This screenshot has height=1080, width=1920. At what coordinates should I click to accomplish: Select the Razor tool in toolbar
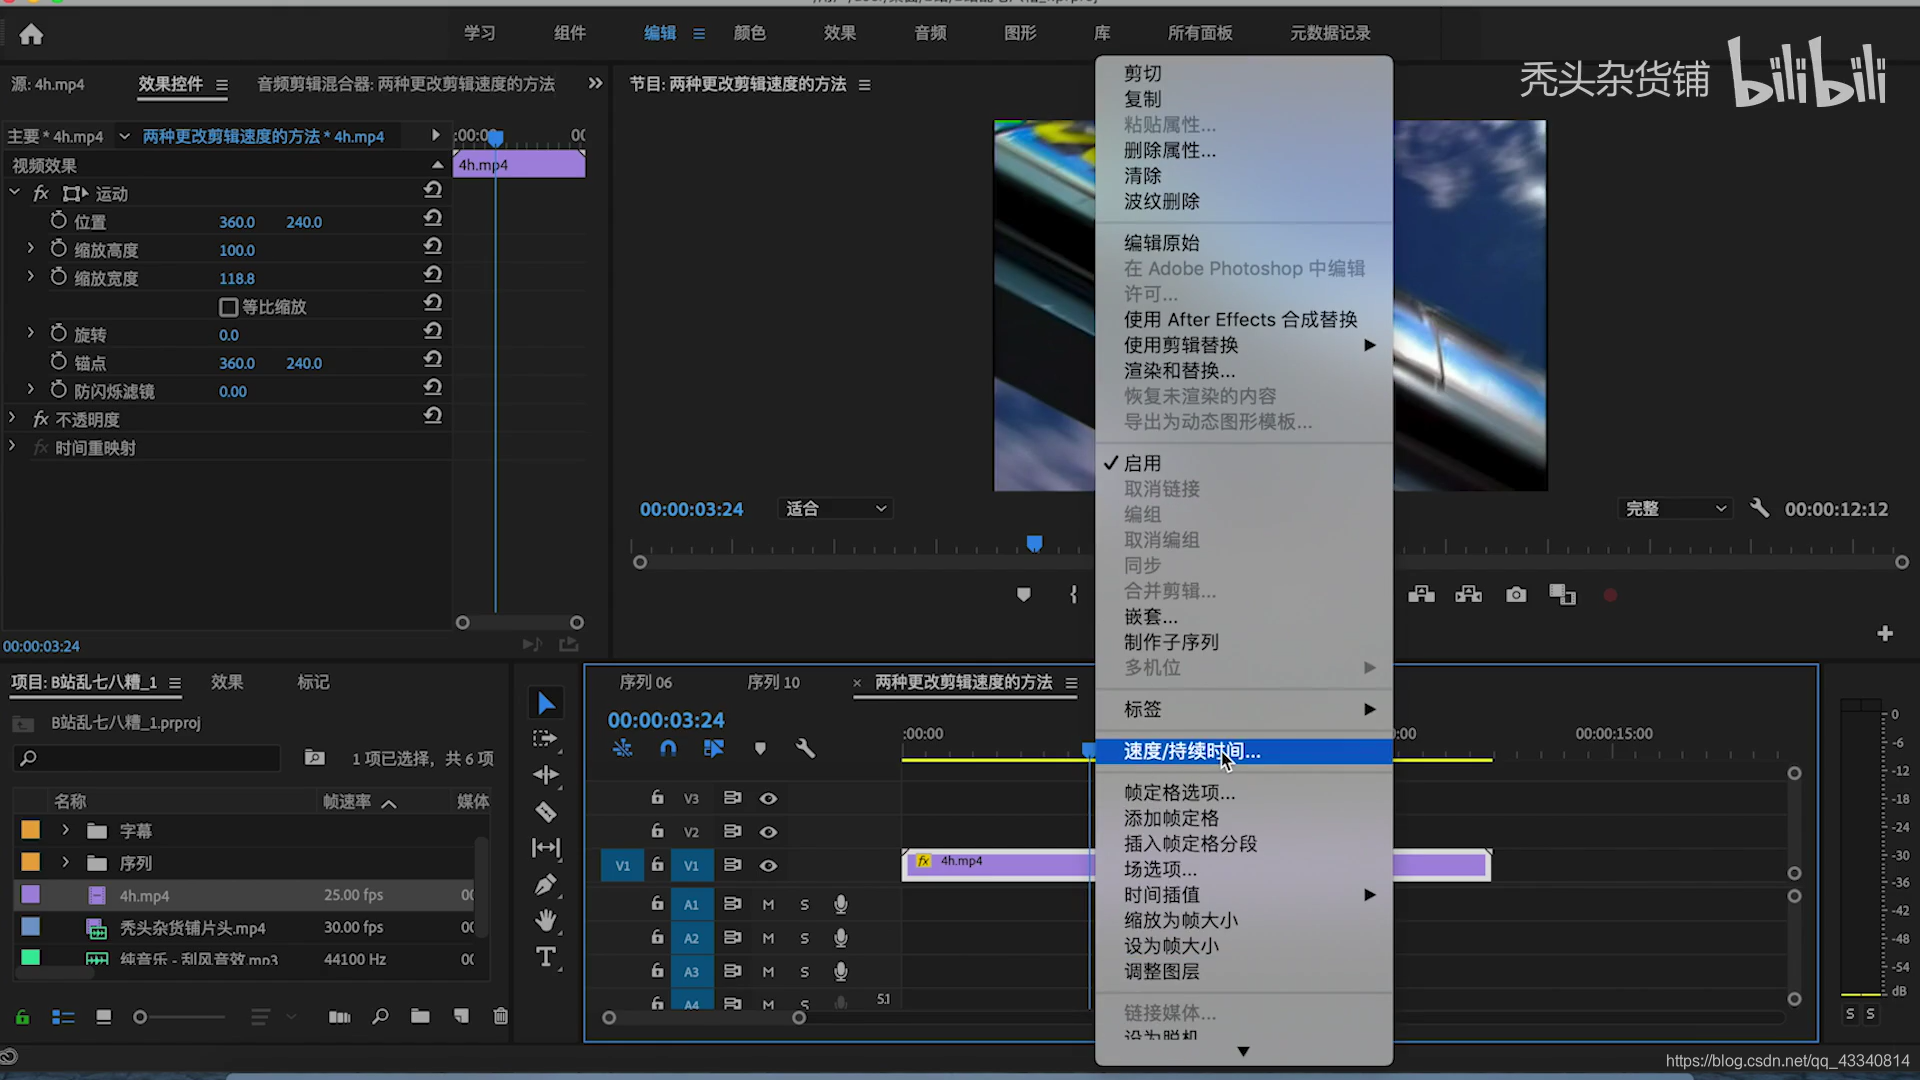[x=546, y=812]
